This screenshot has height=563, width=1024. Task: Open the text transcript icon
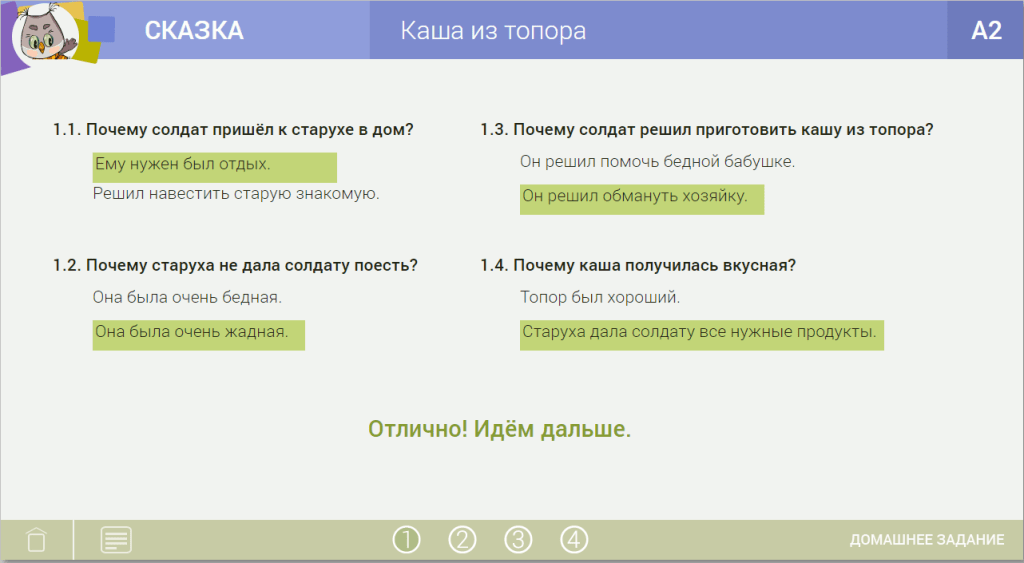click(116, 540)
